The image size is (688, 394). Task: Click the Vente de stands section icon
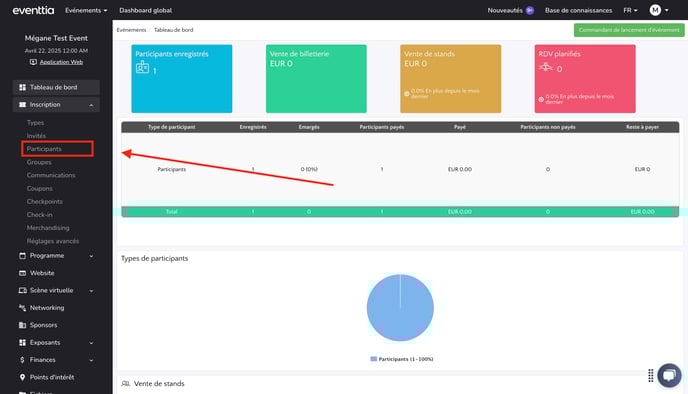(x=125, y=383)
